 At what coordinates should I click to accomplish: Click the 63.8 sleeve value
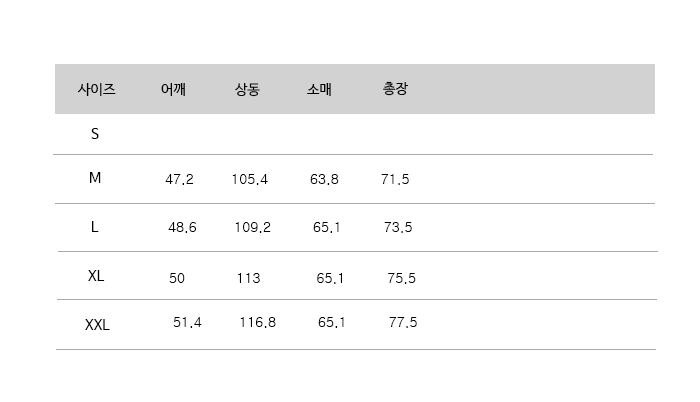pyautogui.click(x=324, y=180)
